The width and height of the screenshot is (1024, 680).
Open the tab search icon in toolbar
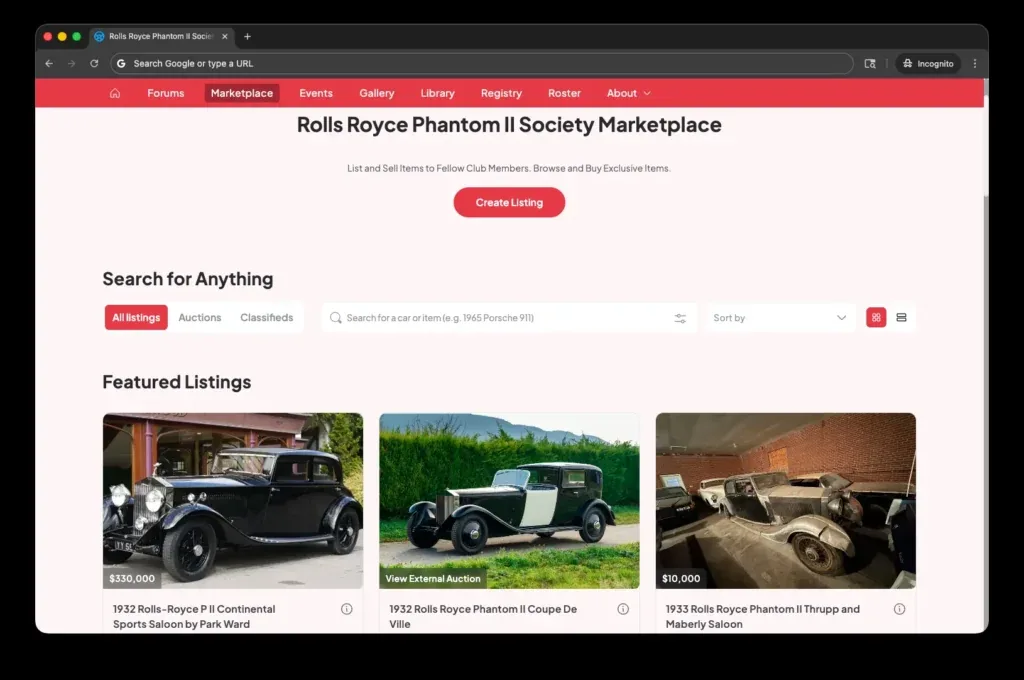click(870, 63)
